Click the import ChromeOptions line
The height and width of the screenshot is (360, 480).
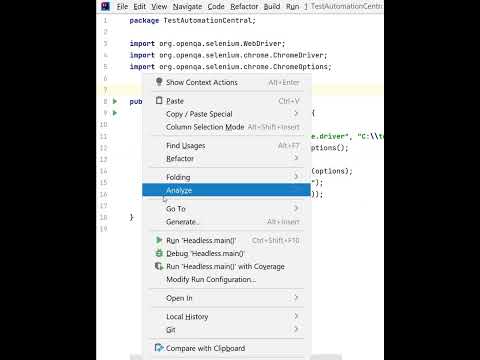230,67
